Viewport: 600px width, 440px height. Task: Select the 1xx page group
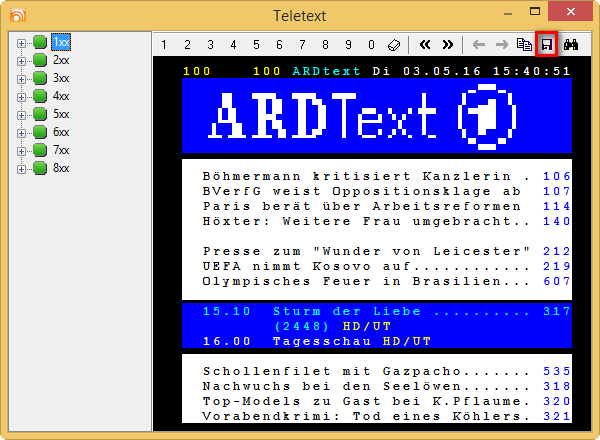(61, 42)
